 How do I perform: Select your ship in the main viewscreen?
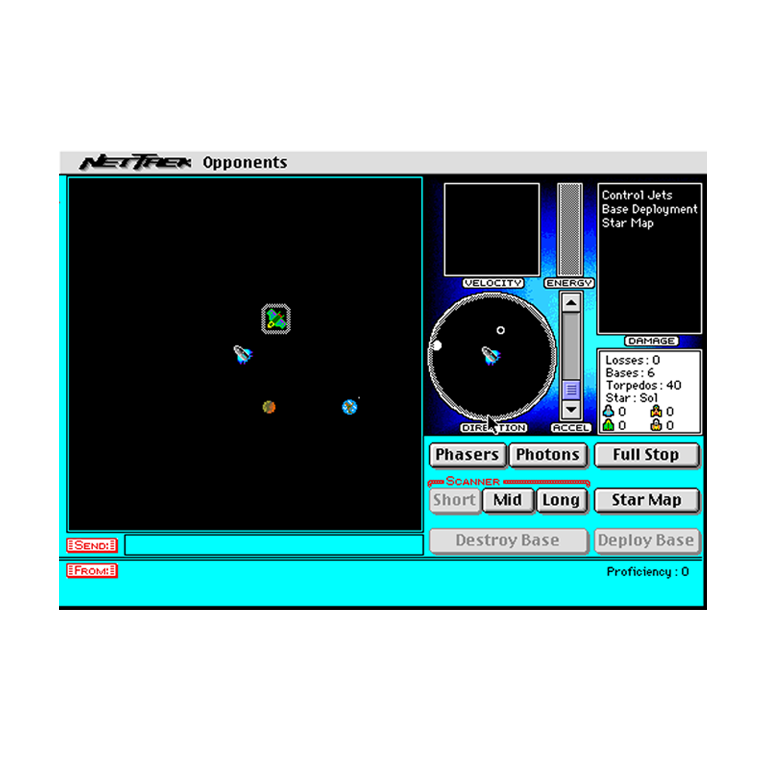click(x=243, y=354)
